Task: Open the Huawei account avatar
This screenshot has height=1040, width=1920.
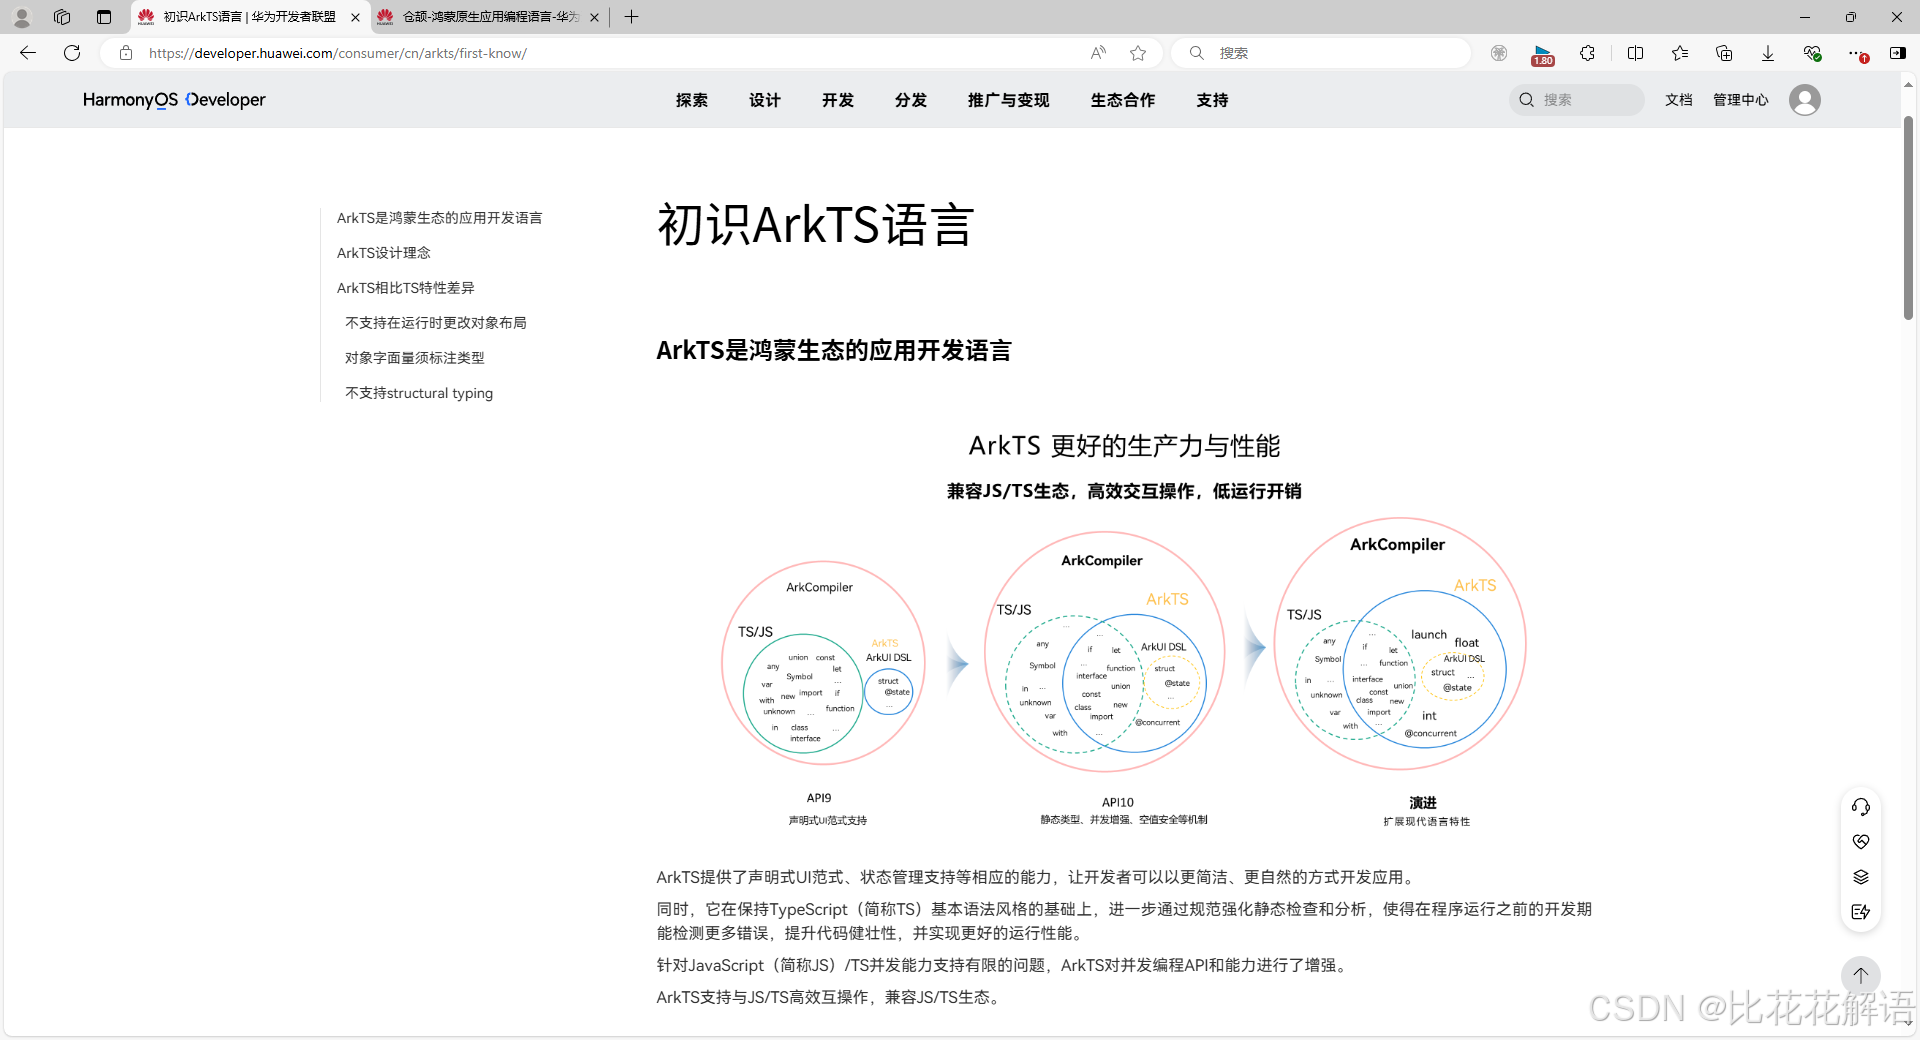Action: point(1805,100)
